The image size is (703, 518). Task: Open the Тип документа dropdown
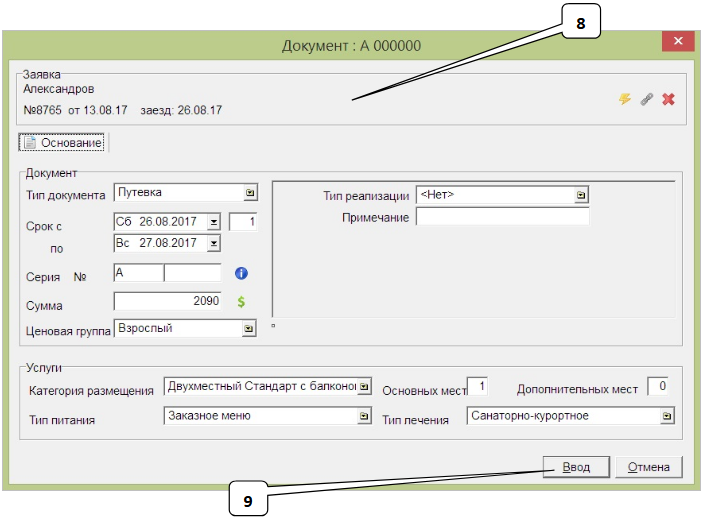point(250,193)
